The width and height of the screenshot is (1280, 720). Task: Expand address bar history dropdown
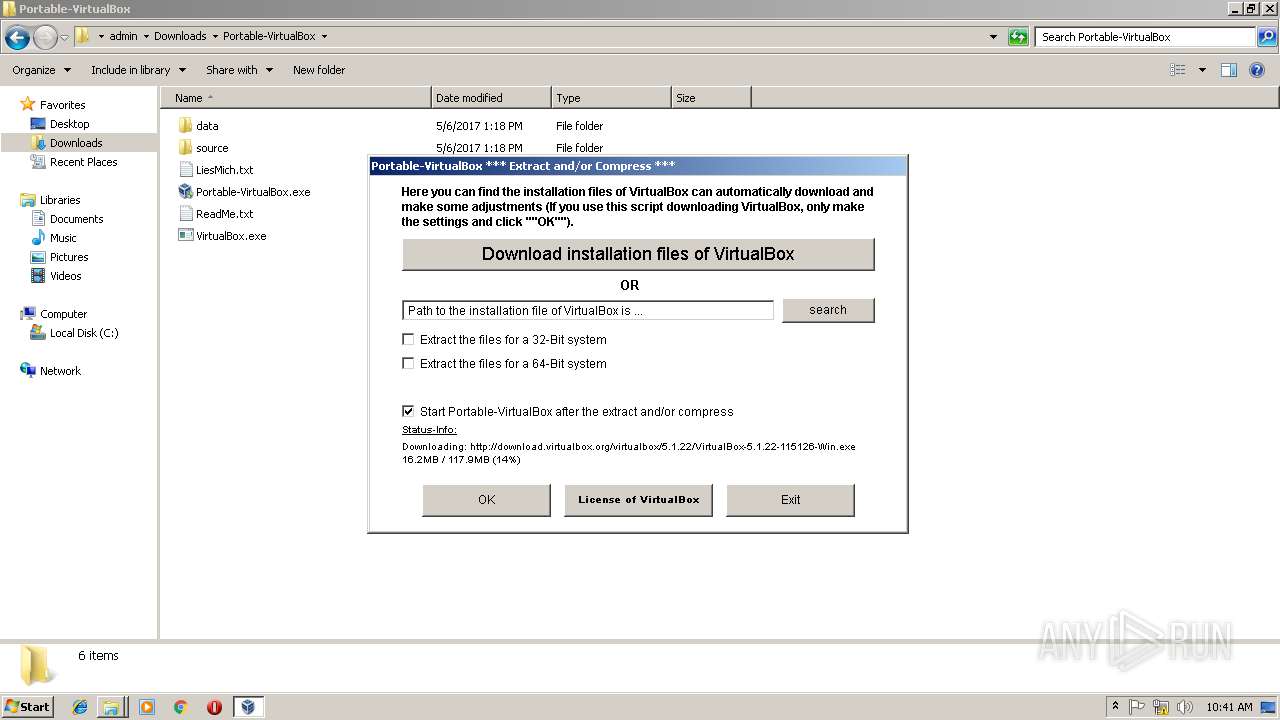pyautogui.click(x=993, y=37)
